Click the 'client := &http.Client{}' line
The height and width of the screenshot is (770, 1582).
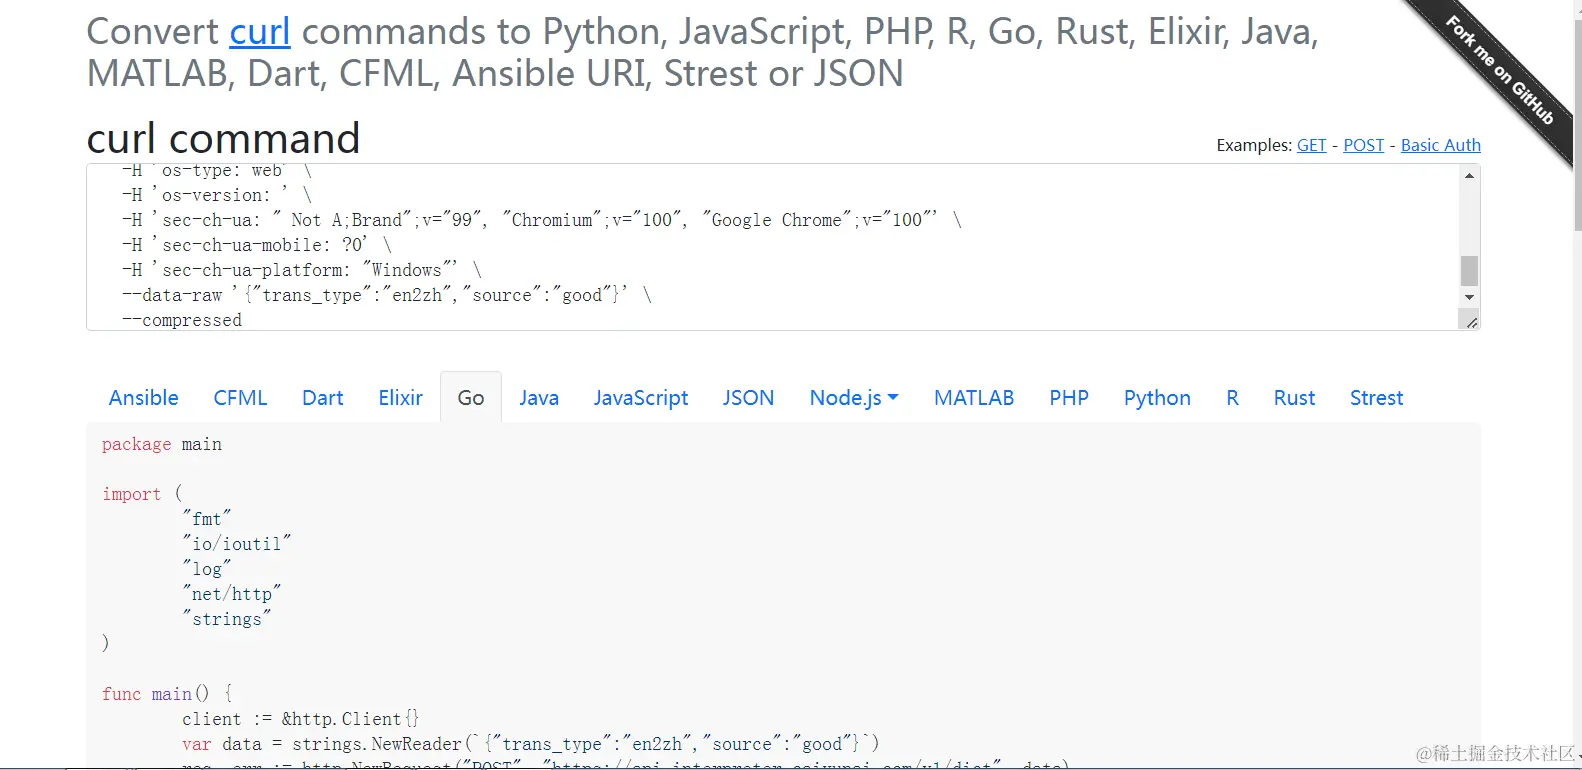click(301, 719)
